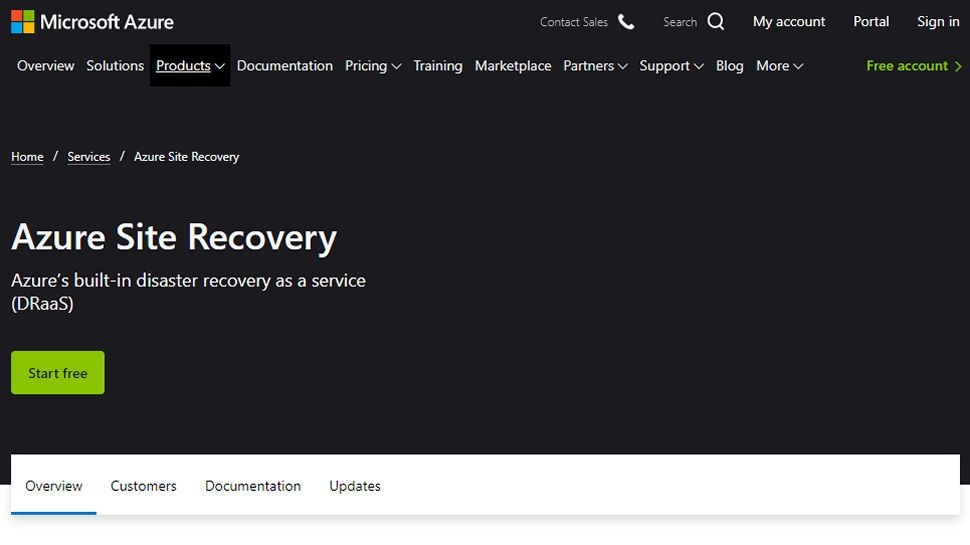
Task: Switch to the Documentation tab below the hero
Action: pyautogui.click(x=253, y=486)
